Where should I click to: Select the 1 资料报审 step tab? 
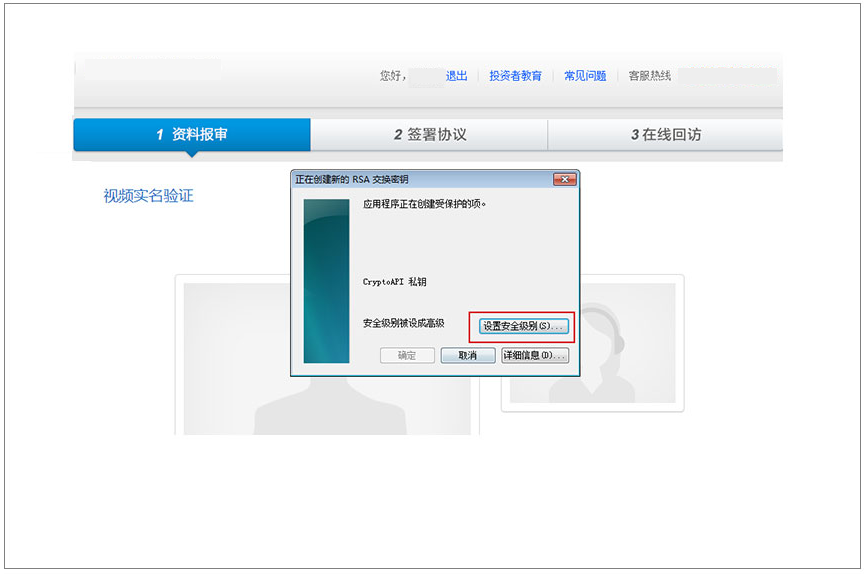(192, 134)
